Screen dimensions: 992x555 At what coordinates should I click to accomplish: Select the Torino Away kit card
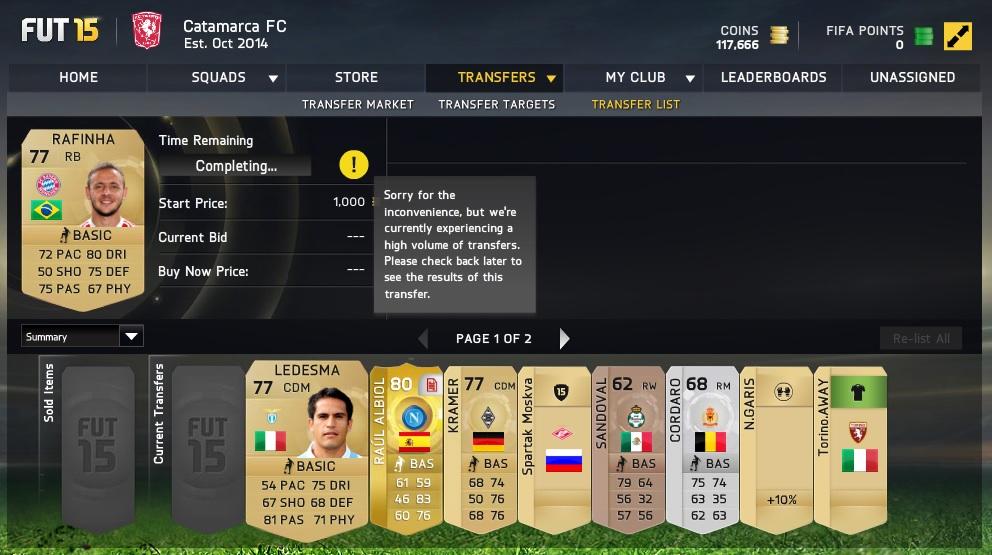pos(851,449)
